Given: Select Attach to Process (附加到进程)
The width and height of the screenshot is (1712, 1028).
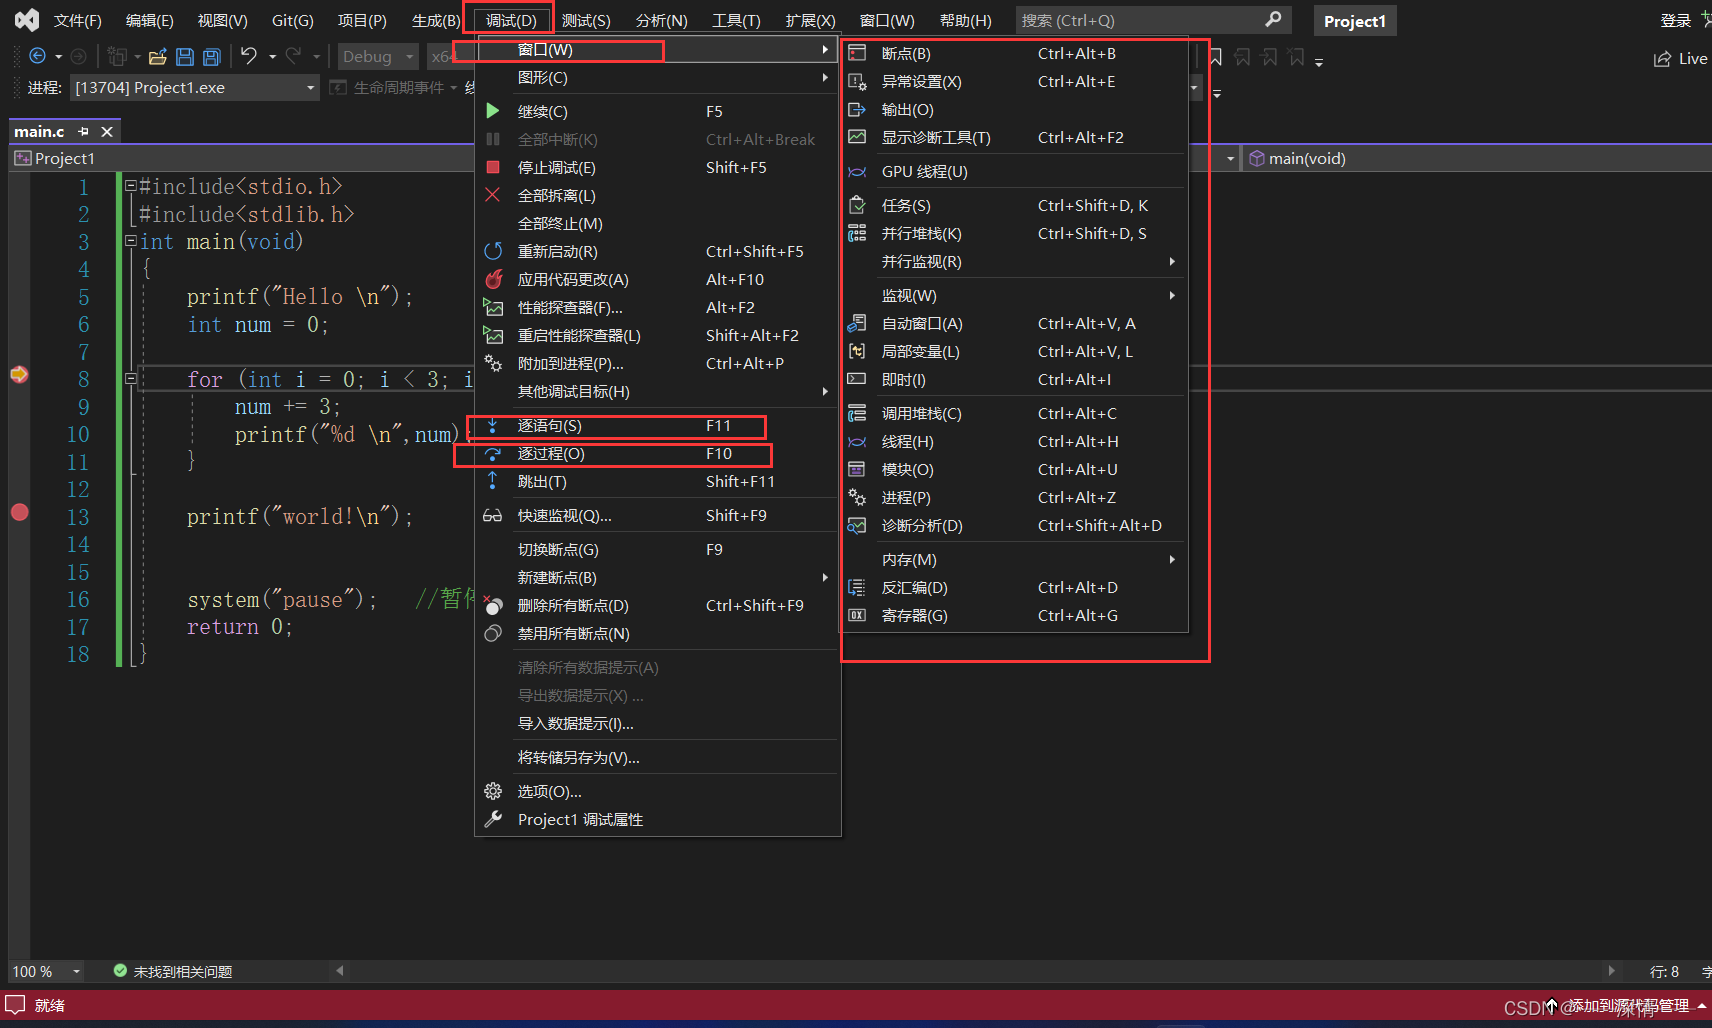Looking at the screenshot, I should coord(657,364).
